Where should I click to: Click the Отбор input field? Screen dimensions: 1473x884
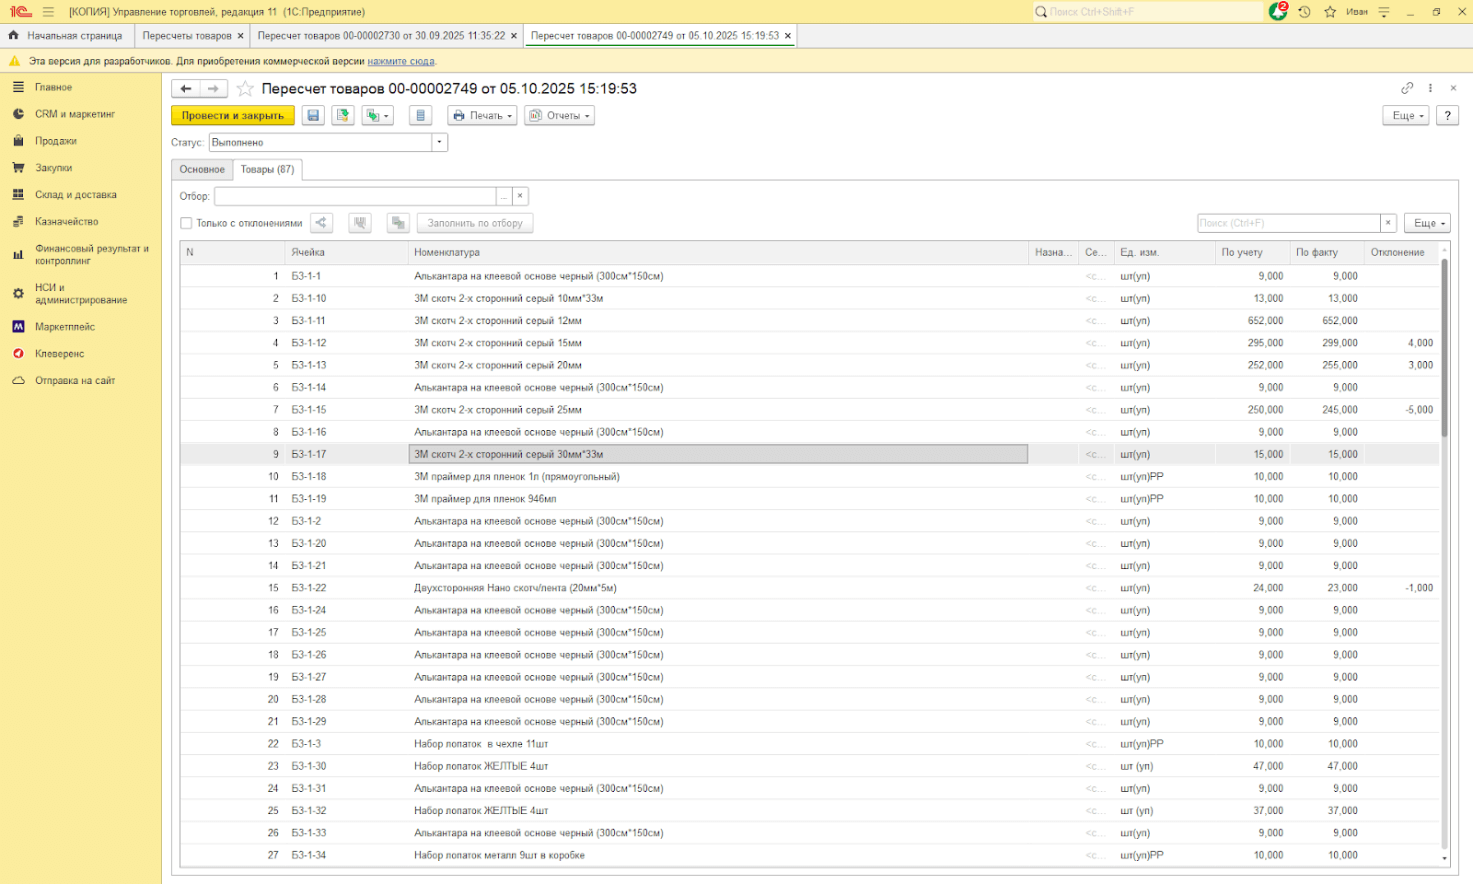355,196
